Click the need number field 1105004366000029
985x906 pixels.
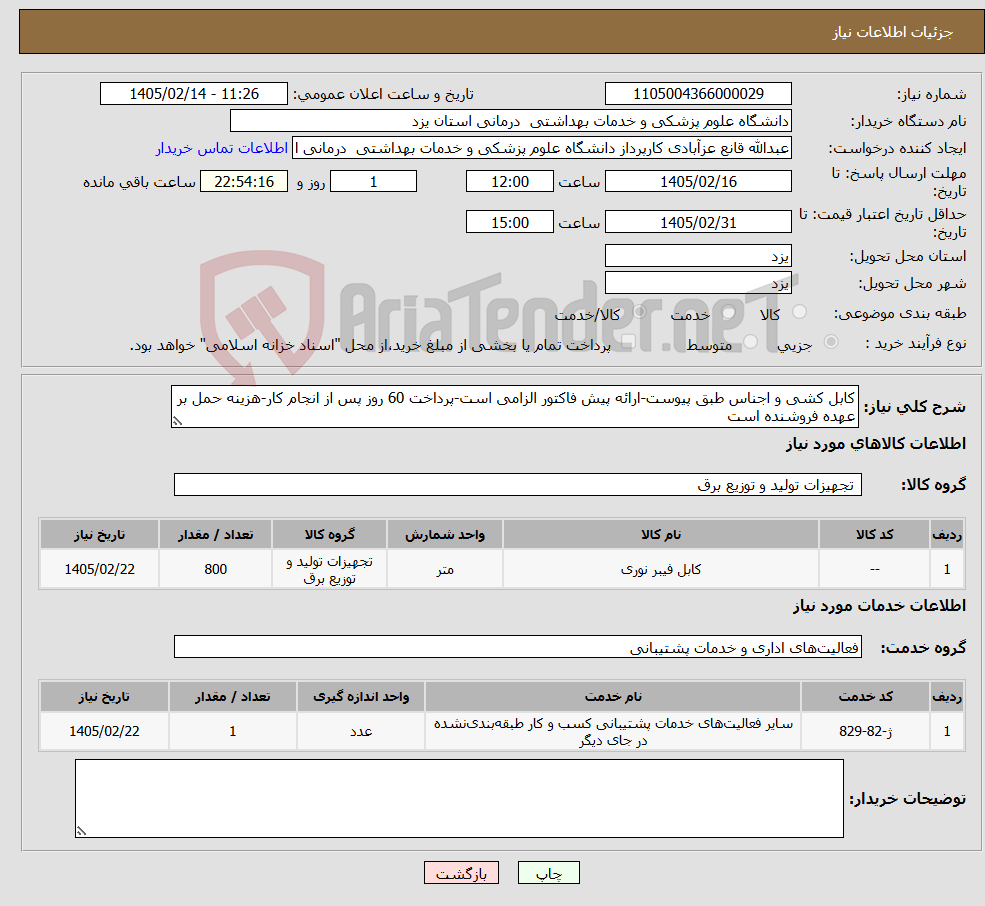click(698, 94)
